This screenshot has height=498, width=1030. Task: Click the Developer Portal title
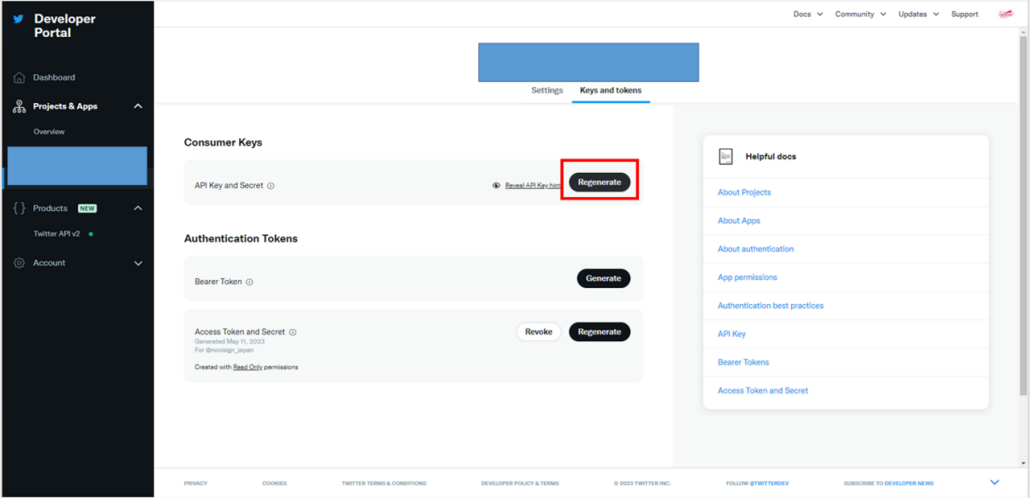(64, 26)
